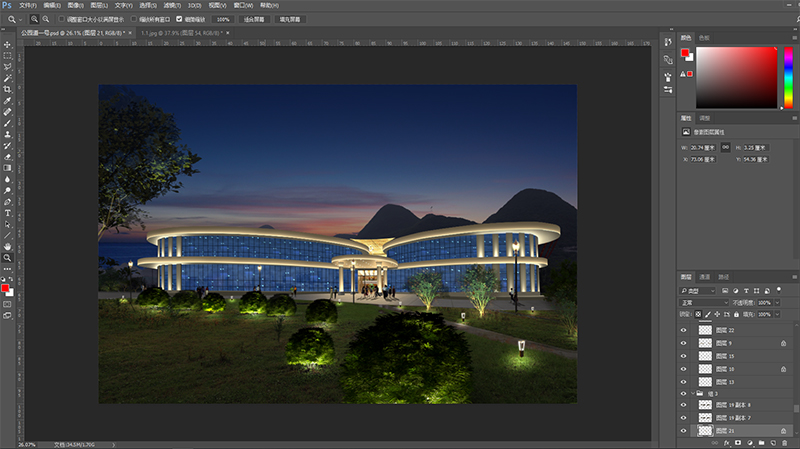Uncheck the 细微缩放 checkbox
The height and width of the screenshot is (449, 800).
179,19
